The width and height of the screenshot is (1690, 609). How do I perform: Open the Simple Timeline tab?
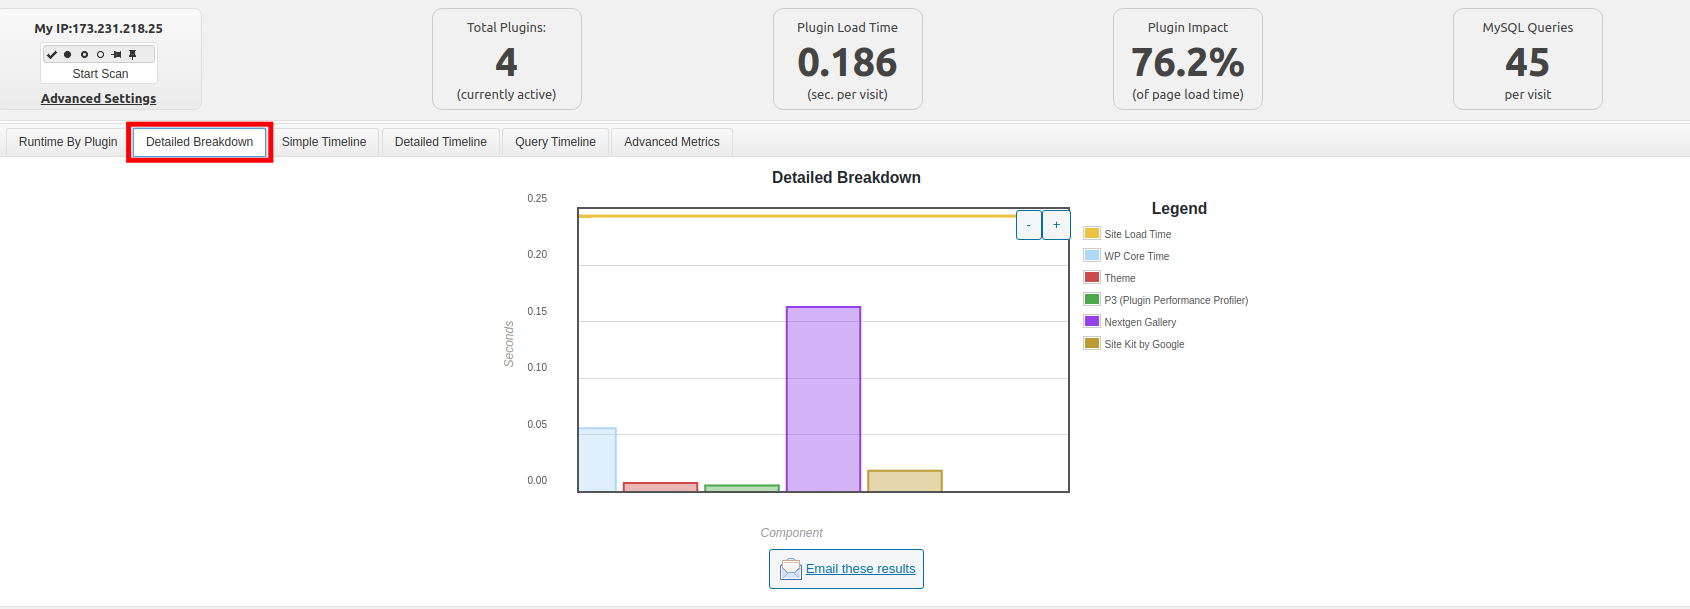click(x=324, y=142)
